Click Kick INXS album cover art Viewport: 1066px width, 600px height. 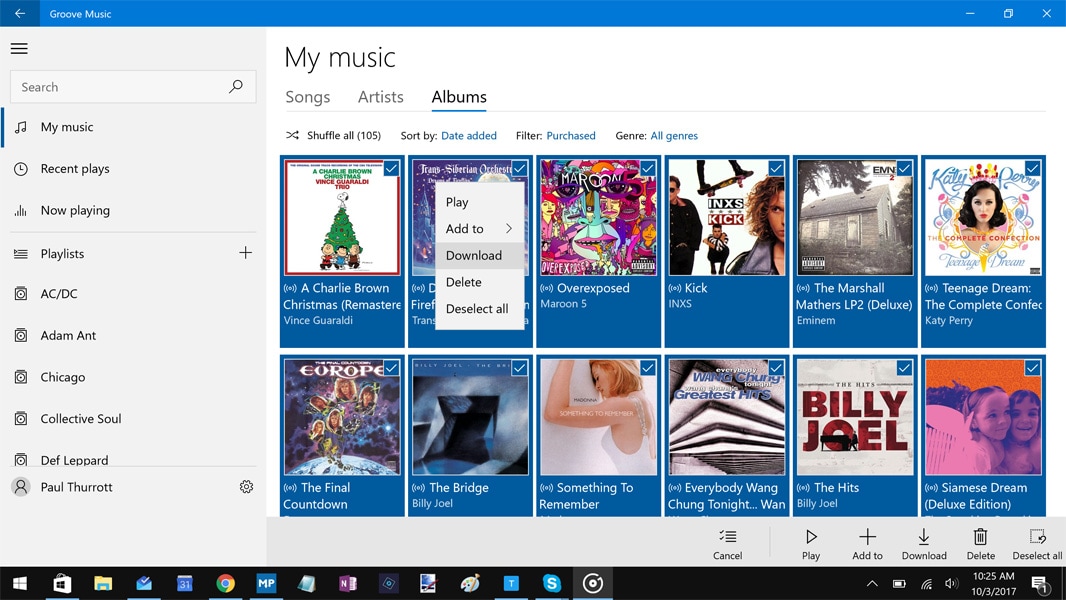click(726, 217)
